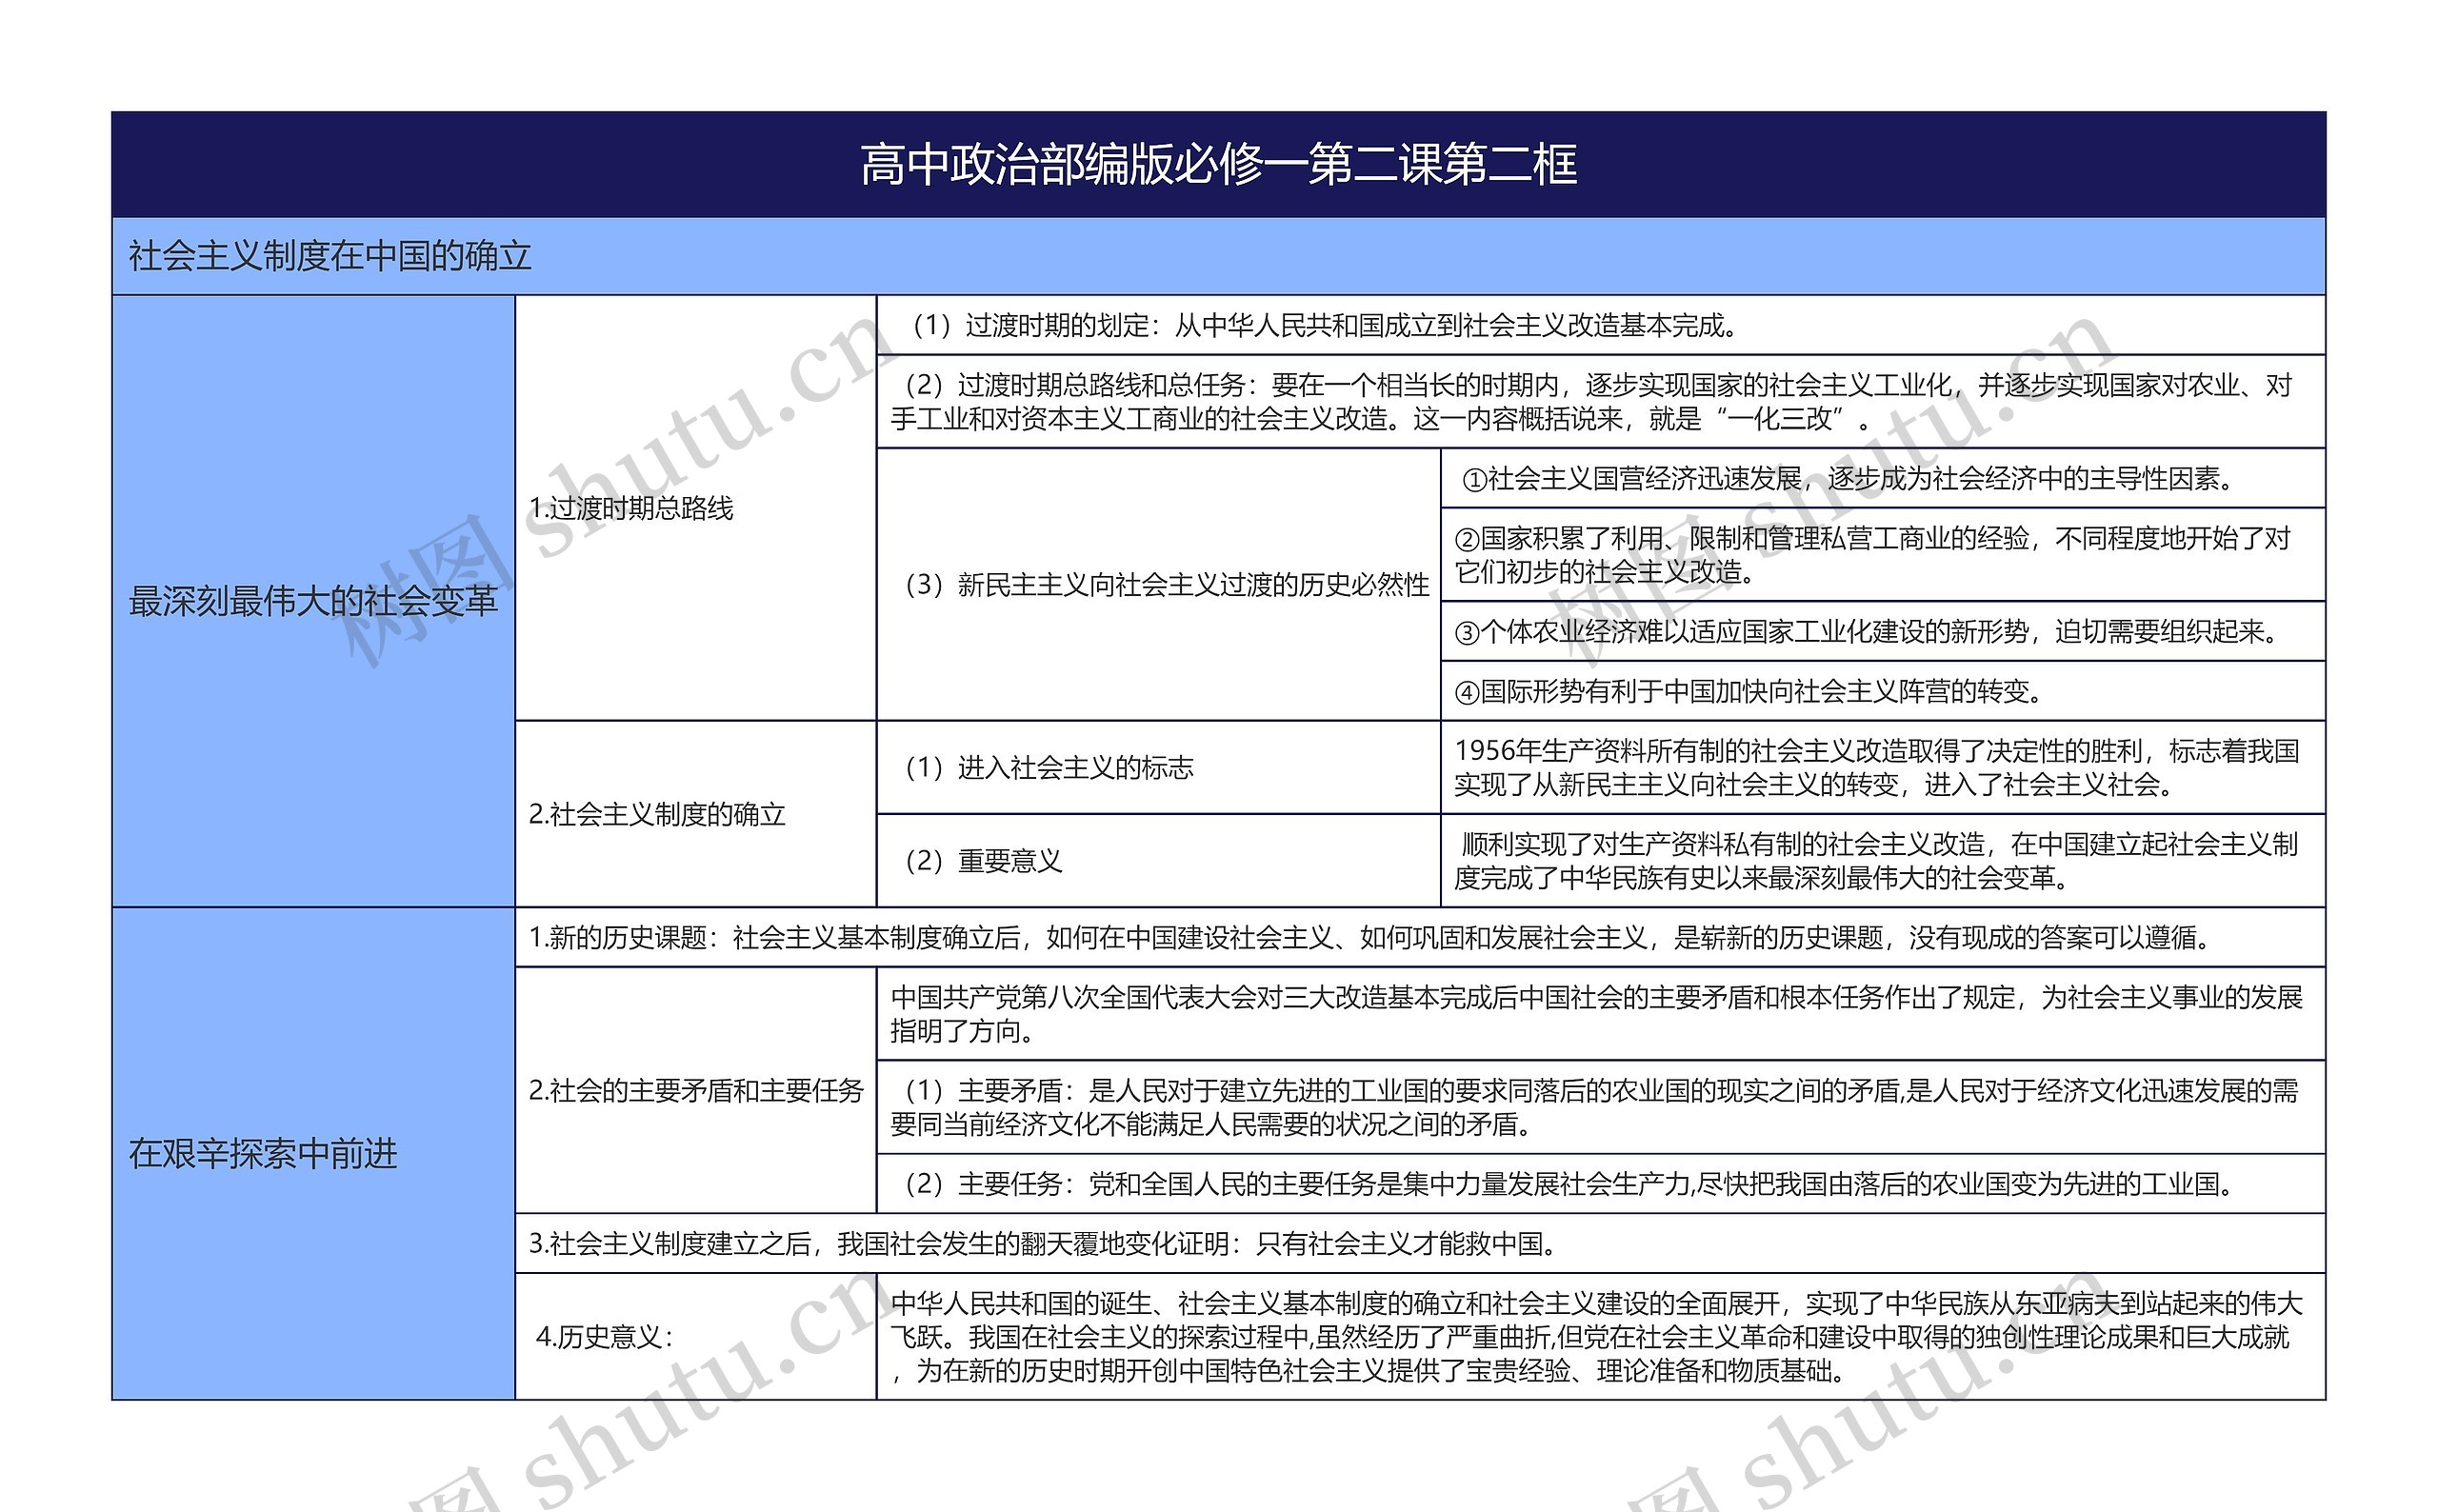Select cell （1）进入社会主义的标志

[1158, 767]
